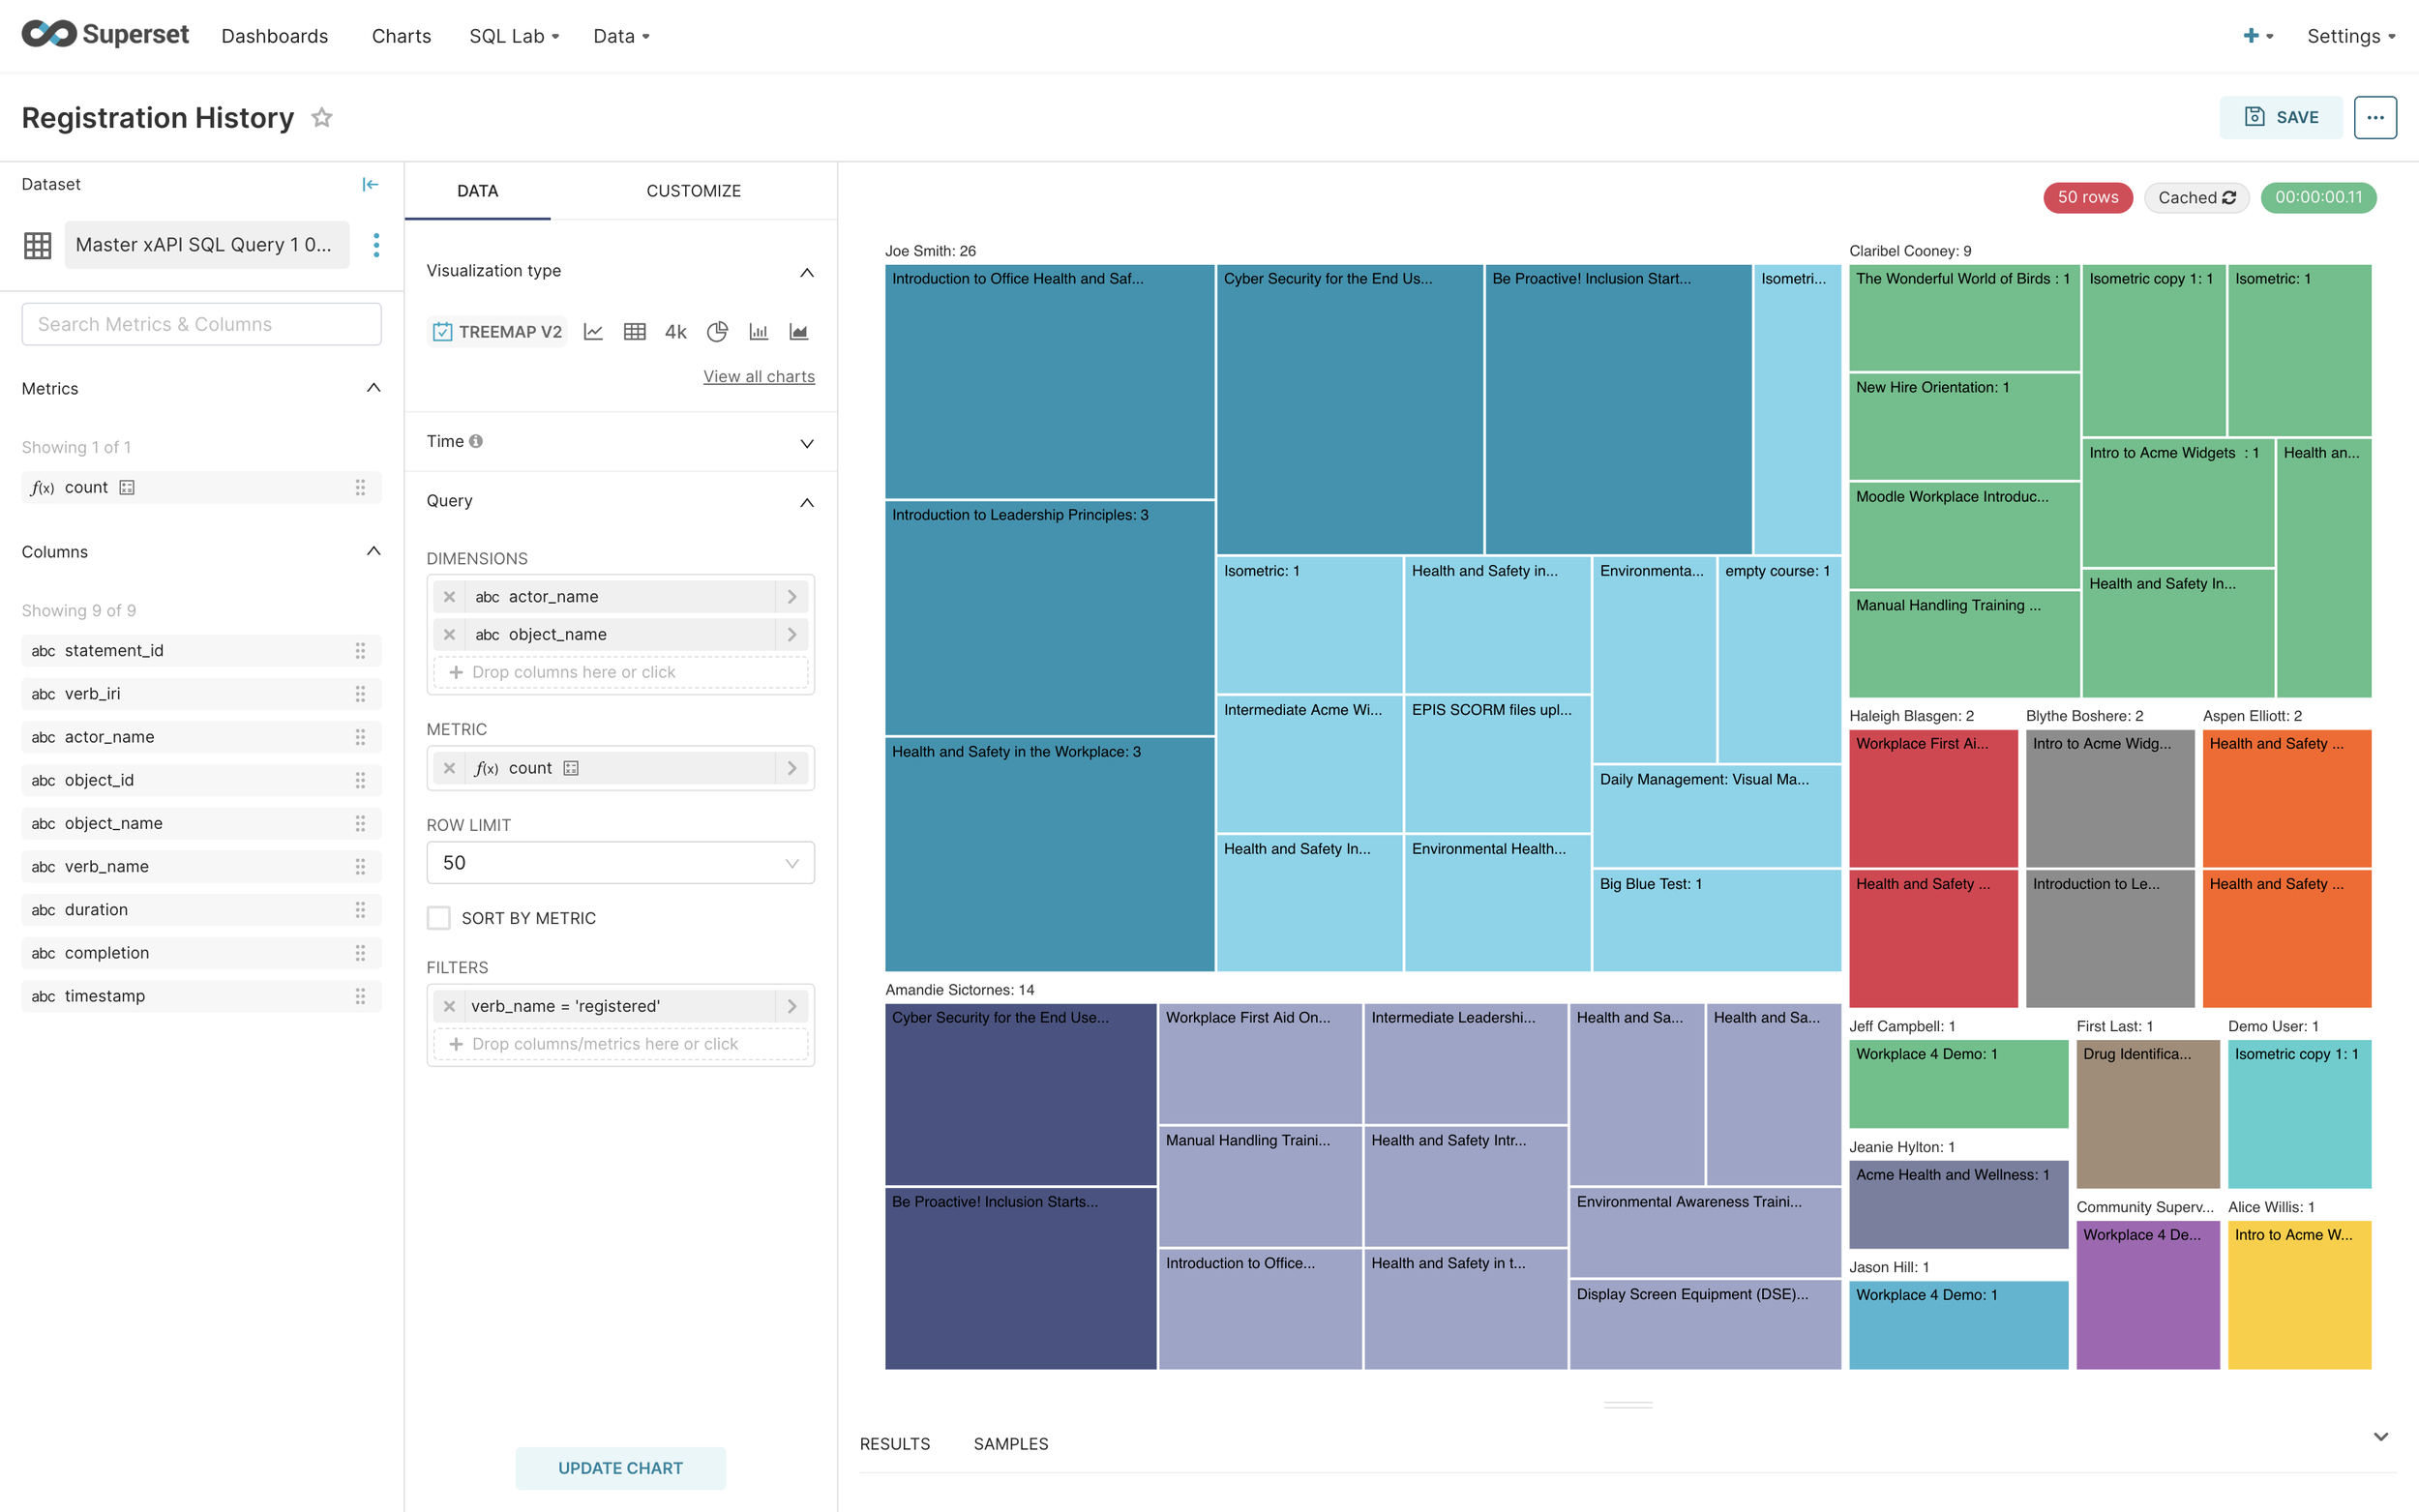Select the area chart visualization icon
Viewport: 2419px width, 1512px height.
[798, 332]
